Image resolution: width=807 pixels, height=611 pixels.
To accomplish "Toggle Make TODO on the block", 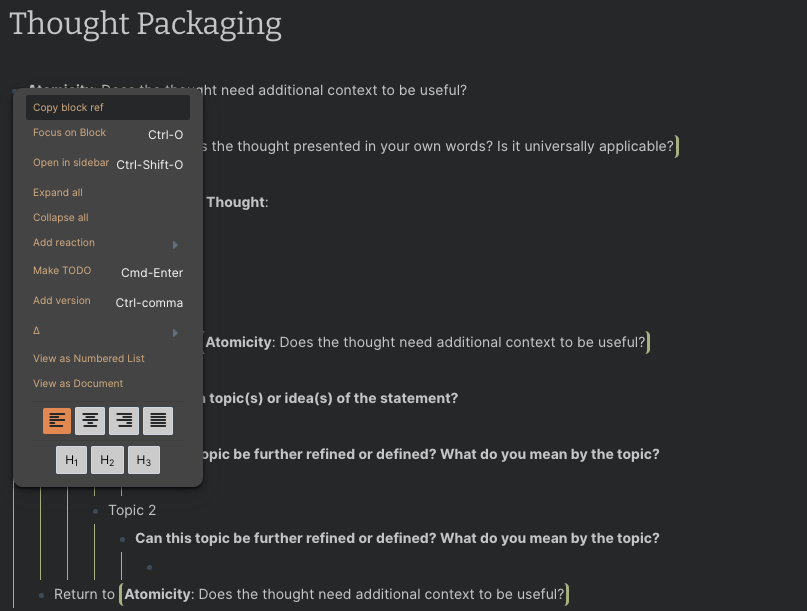I will (x=62, y=271).
